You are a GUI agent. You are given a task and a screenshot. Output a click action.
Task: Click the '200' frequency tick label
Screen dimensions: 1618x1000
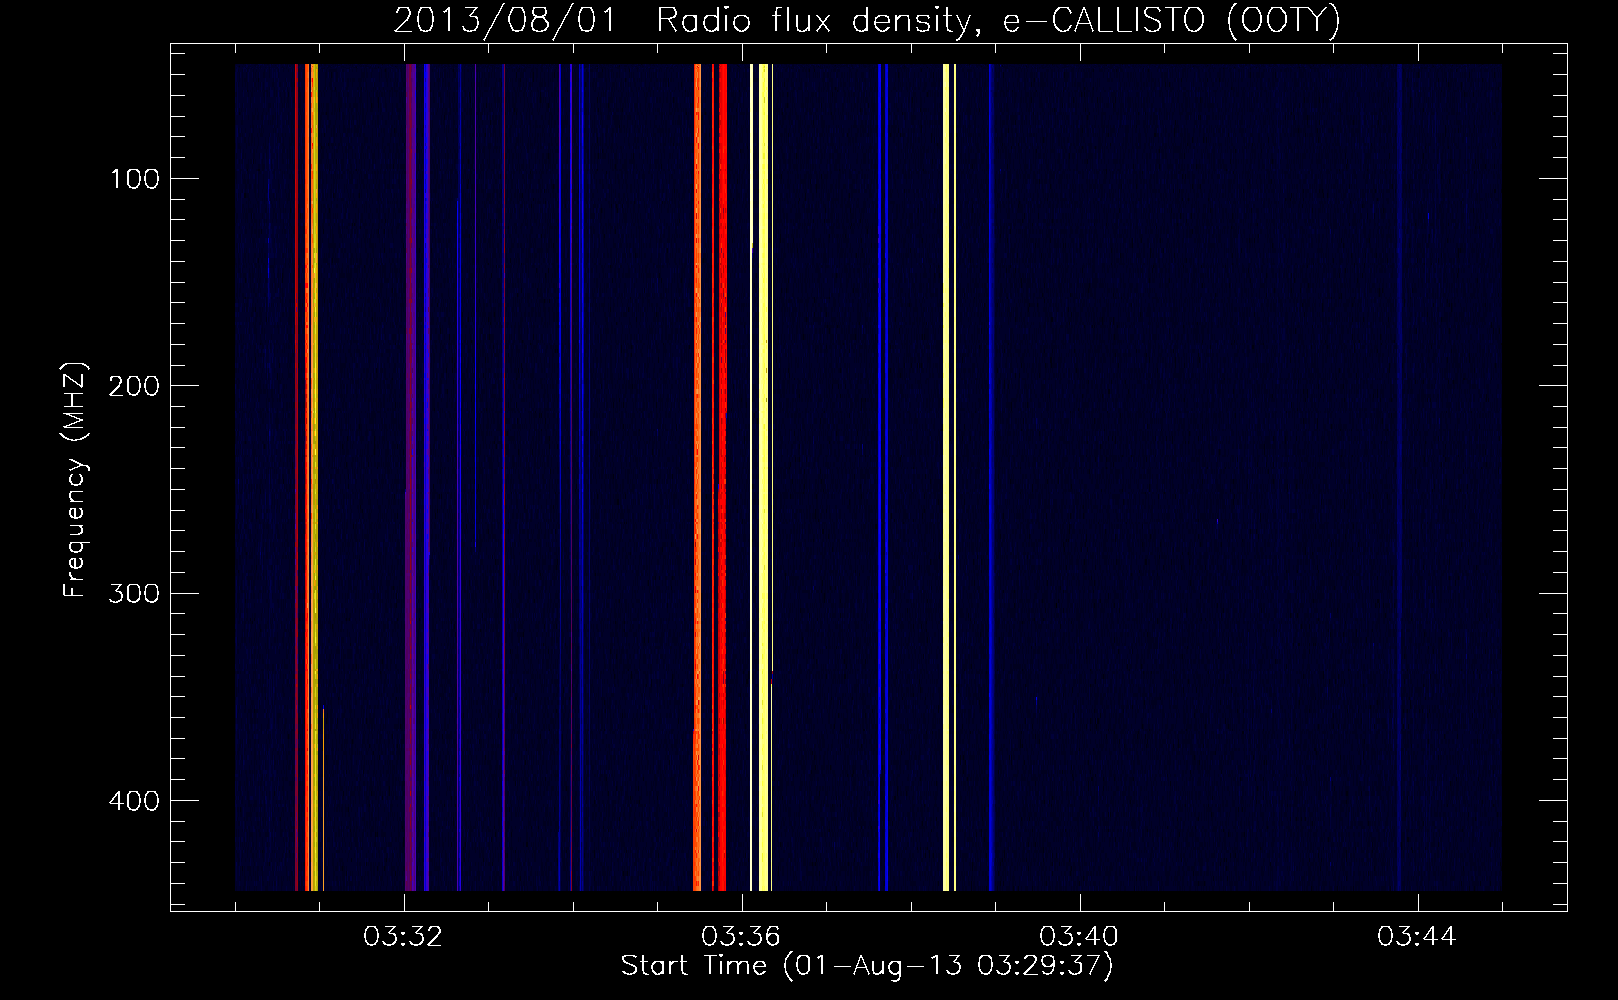[x=133, y=386]
